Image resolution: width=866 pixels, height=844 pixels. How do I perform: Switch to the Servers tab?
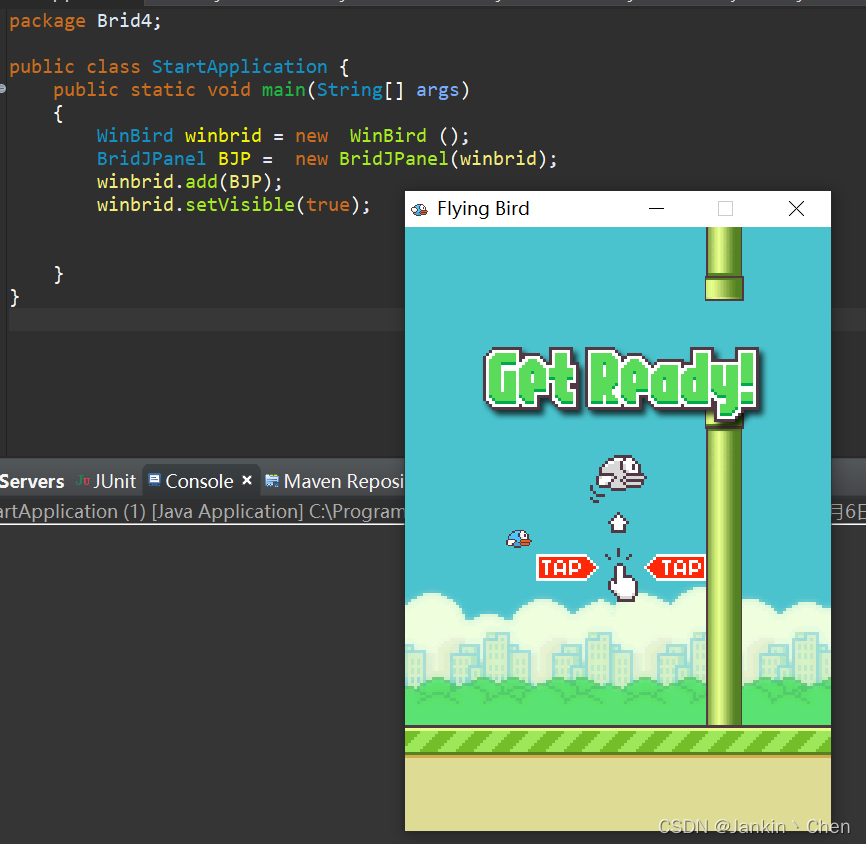point(31,481)
